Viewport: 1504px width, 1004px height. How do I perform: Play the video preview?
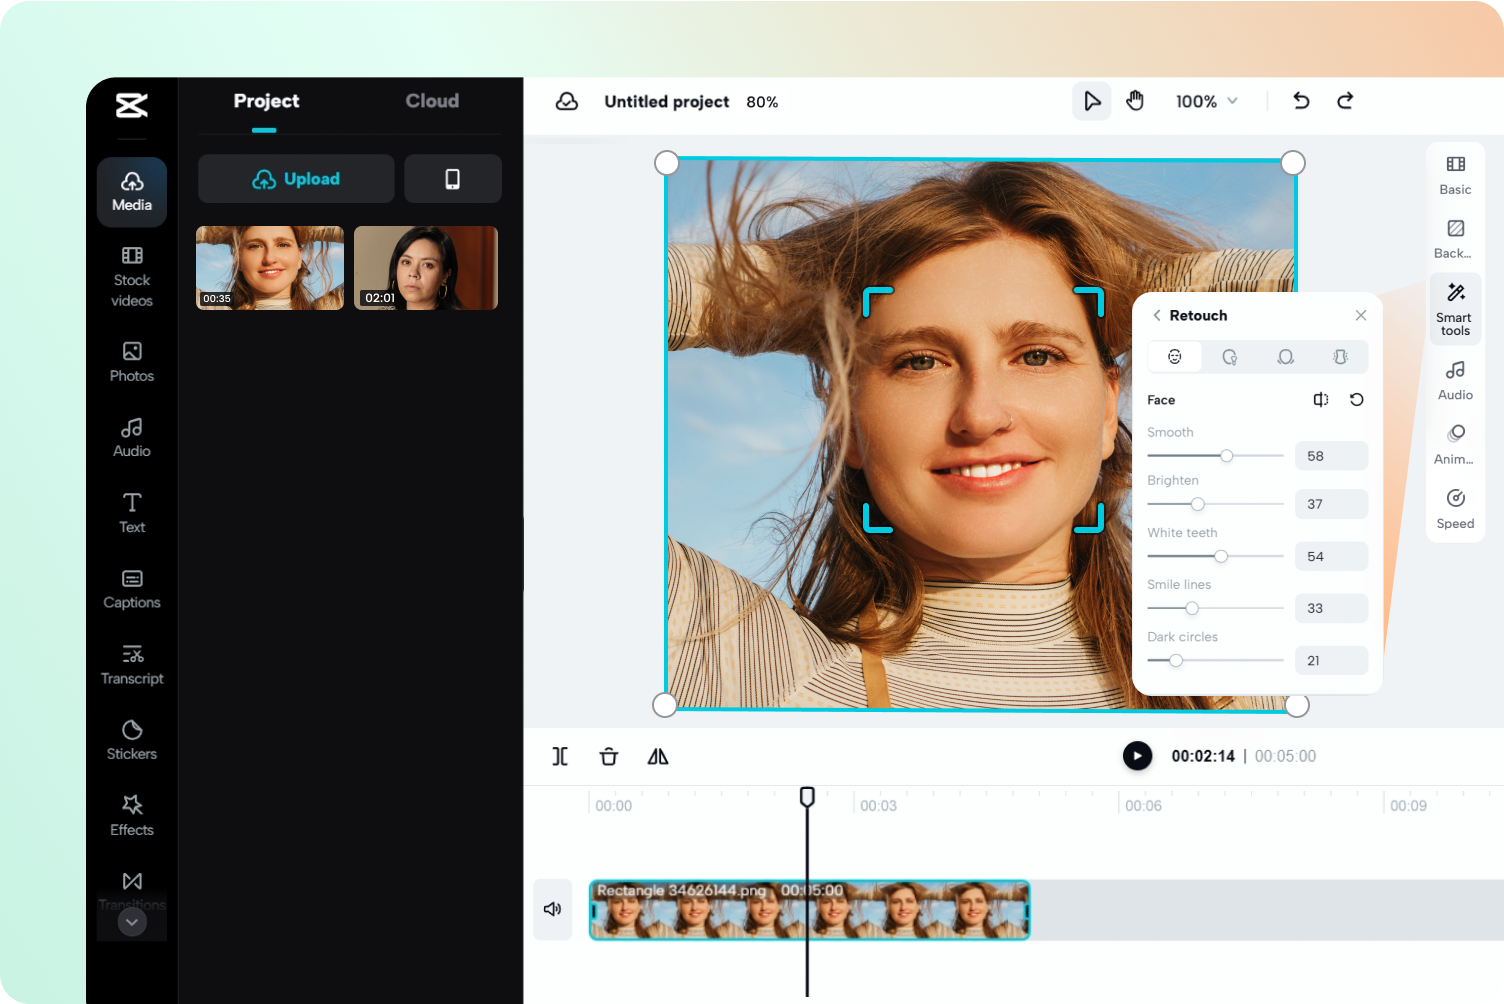(x=1137, y=756)
